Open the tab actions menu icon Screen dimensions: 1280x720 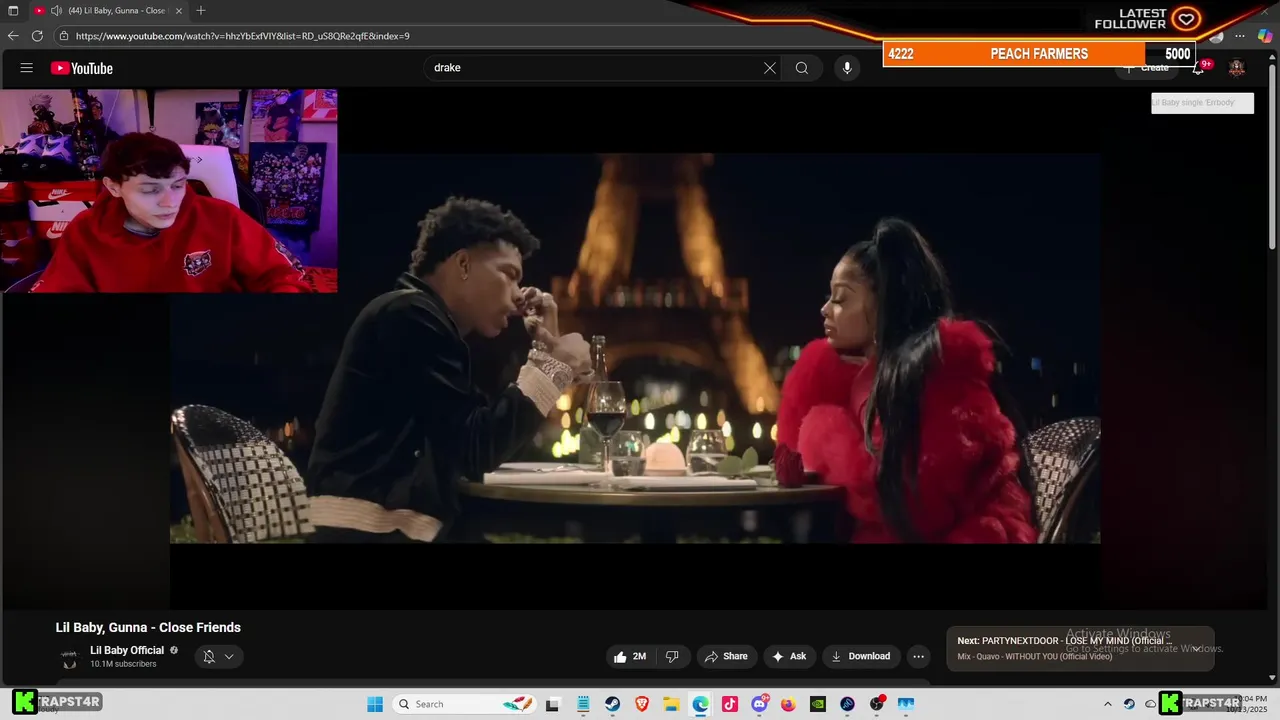13,10
